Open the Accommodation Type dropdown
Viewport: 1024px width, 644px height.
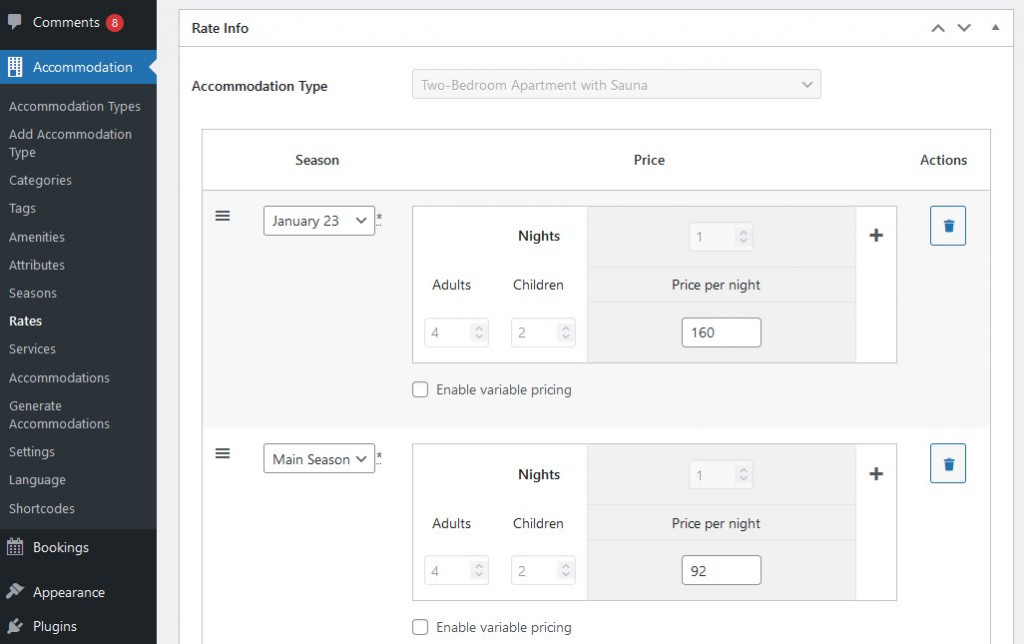[616, 85]
